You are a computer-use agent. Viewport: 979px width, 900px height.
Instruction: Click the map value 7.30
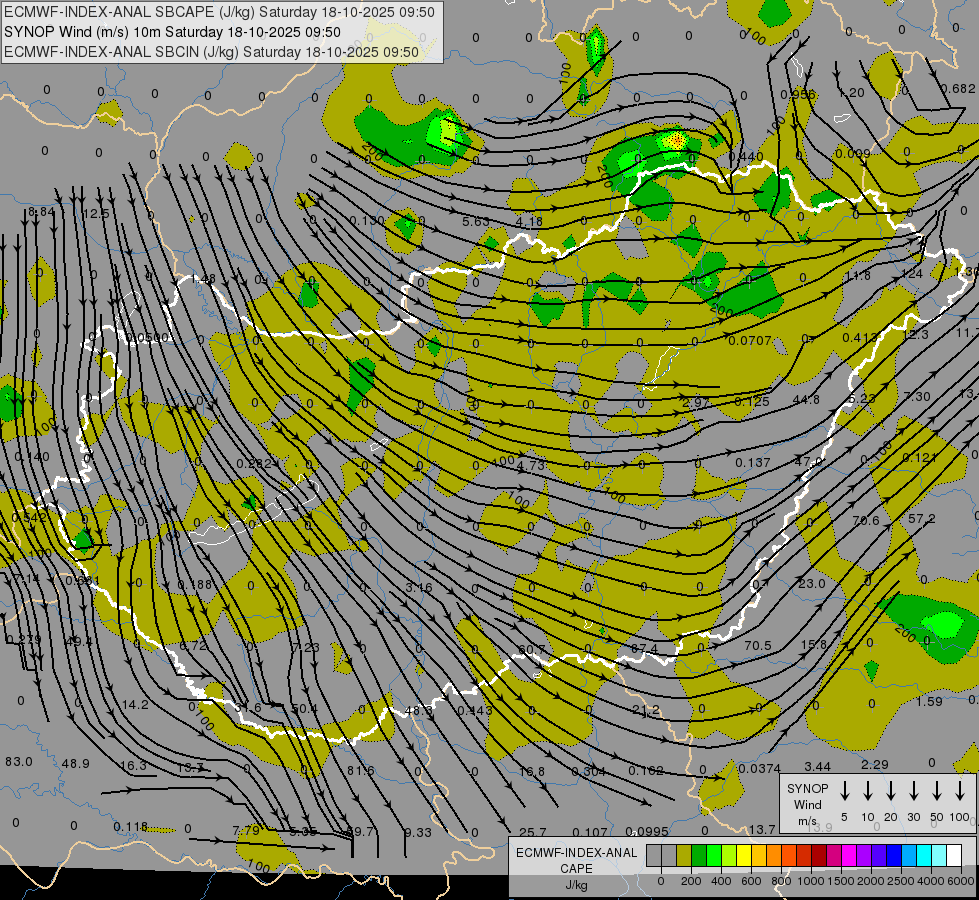pos(917,396)
